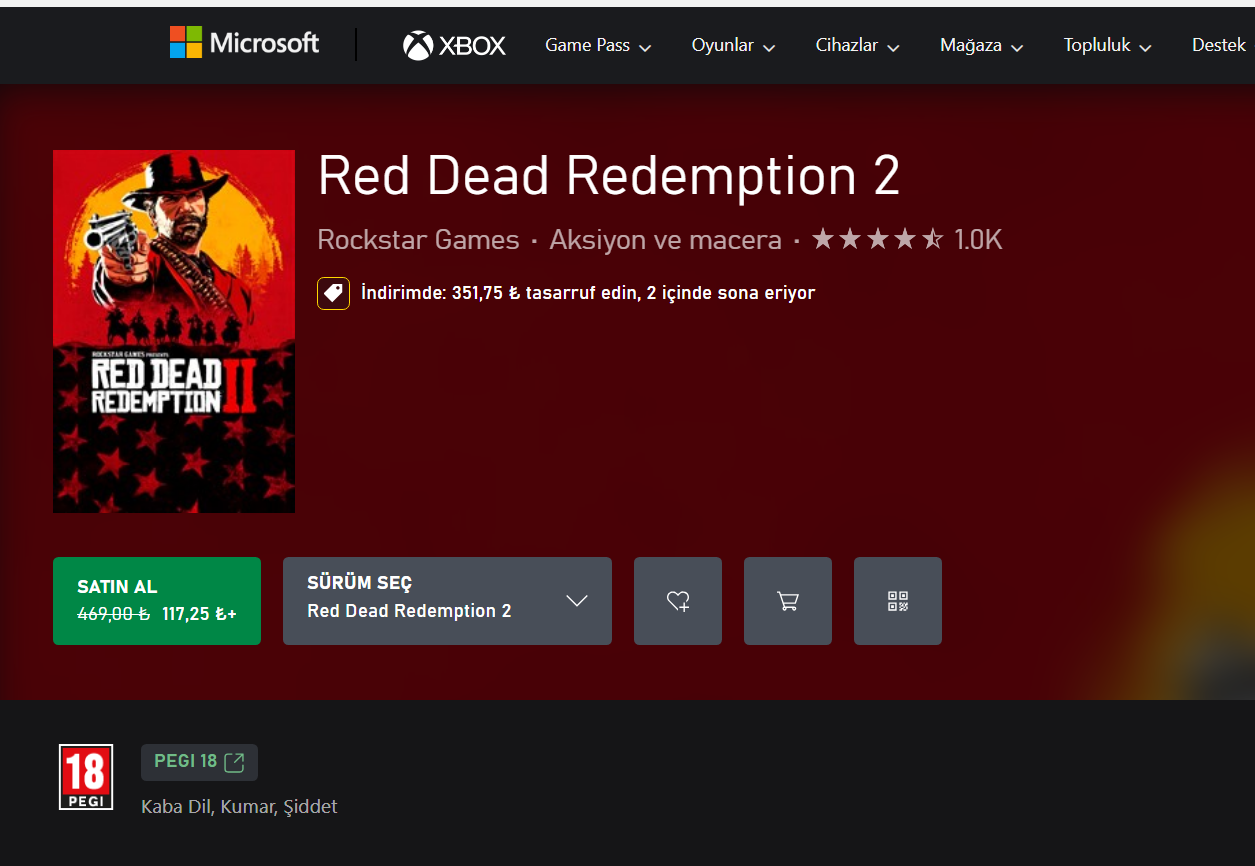Open the Xbox home logo
1255x866 pixels.
click(454, 45)
